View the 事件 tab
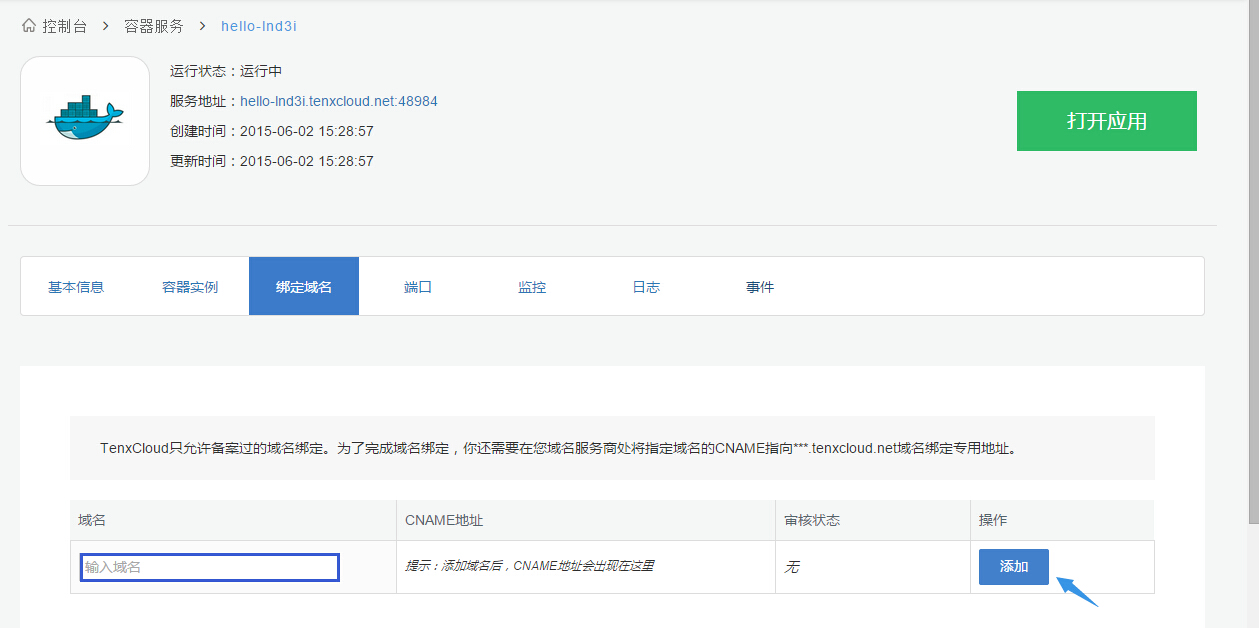 tap(760, 287)
